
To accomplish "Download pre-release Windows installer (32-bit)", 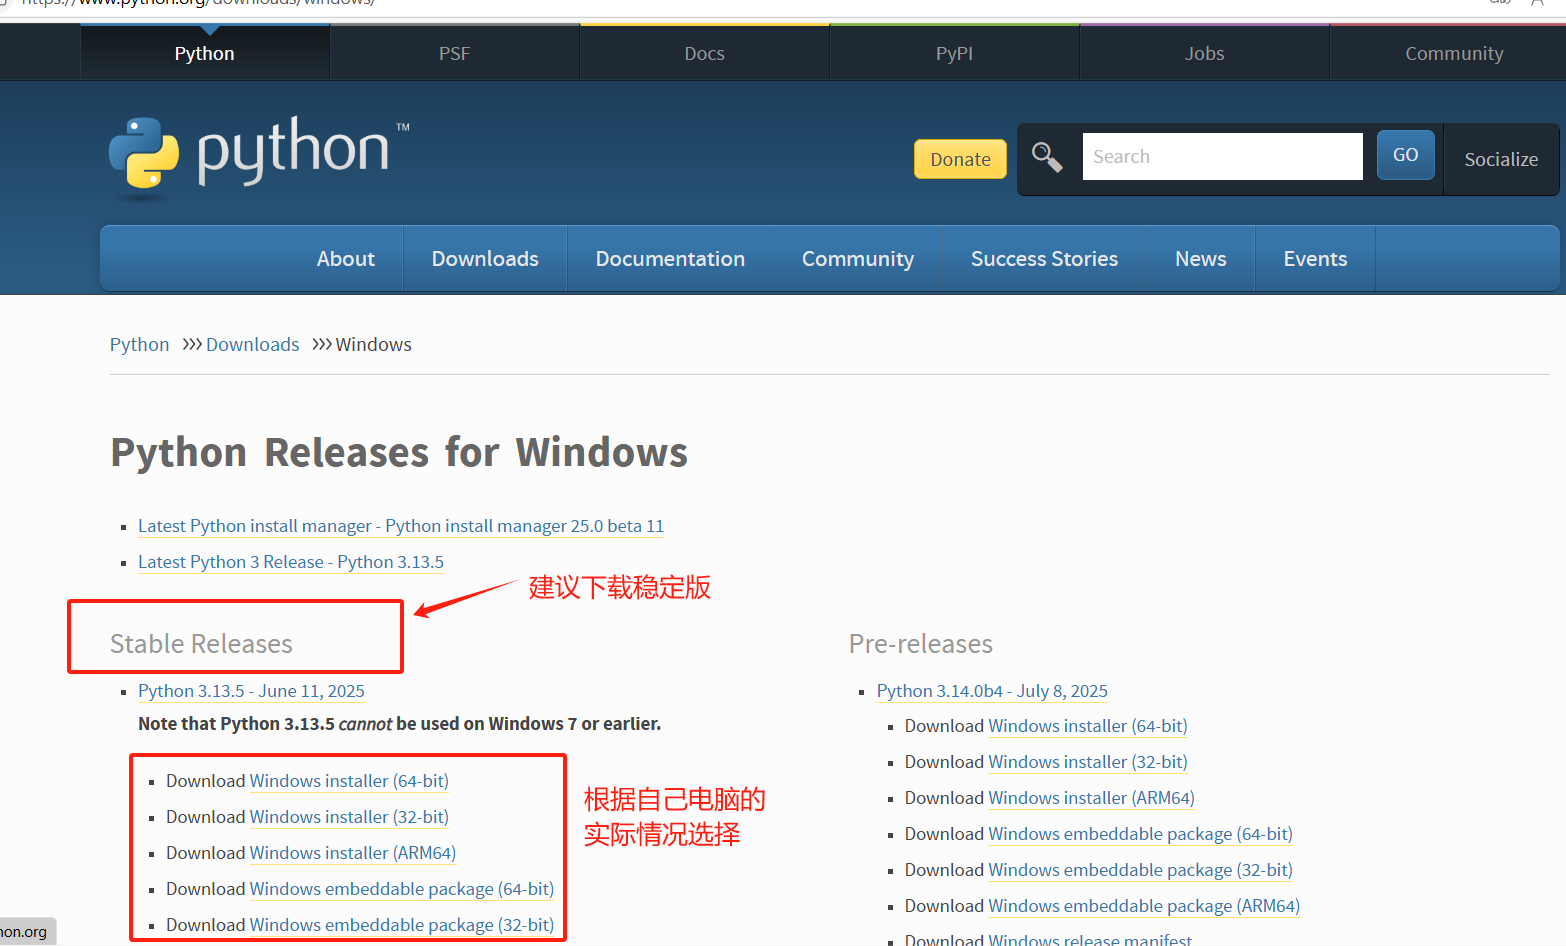I will click(1088, 762).
